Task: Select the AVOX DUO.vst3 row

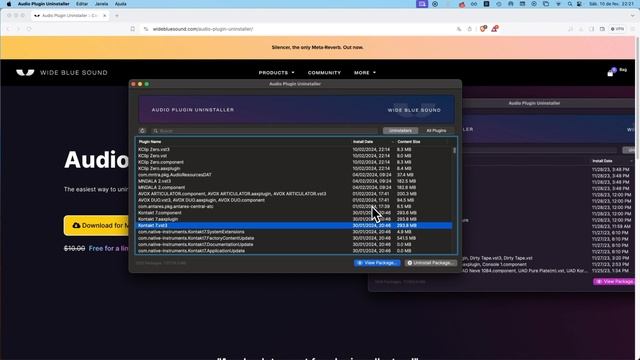Action: click(294, 200)
